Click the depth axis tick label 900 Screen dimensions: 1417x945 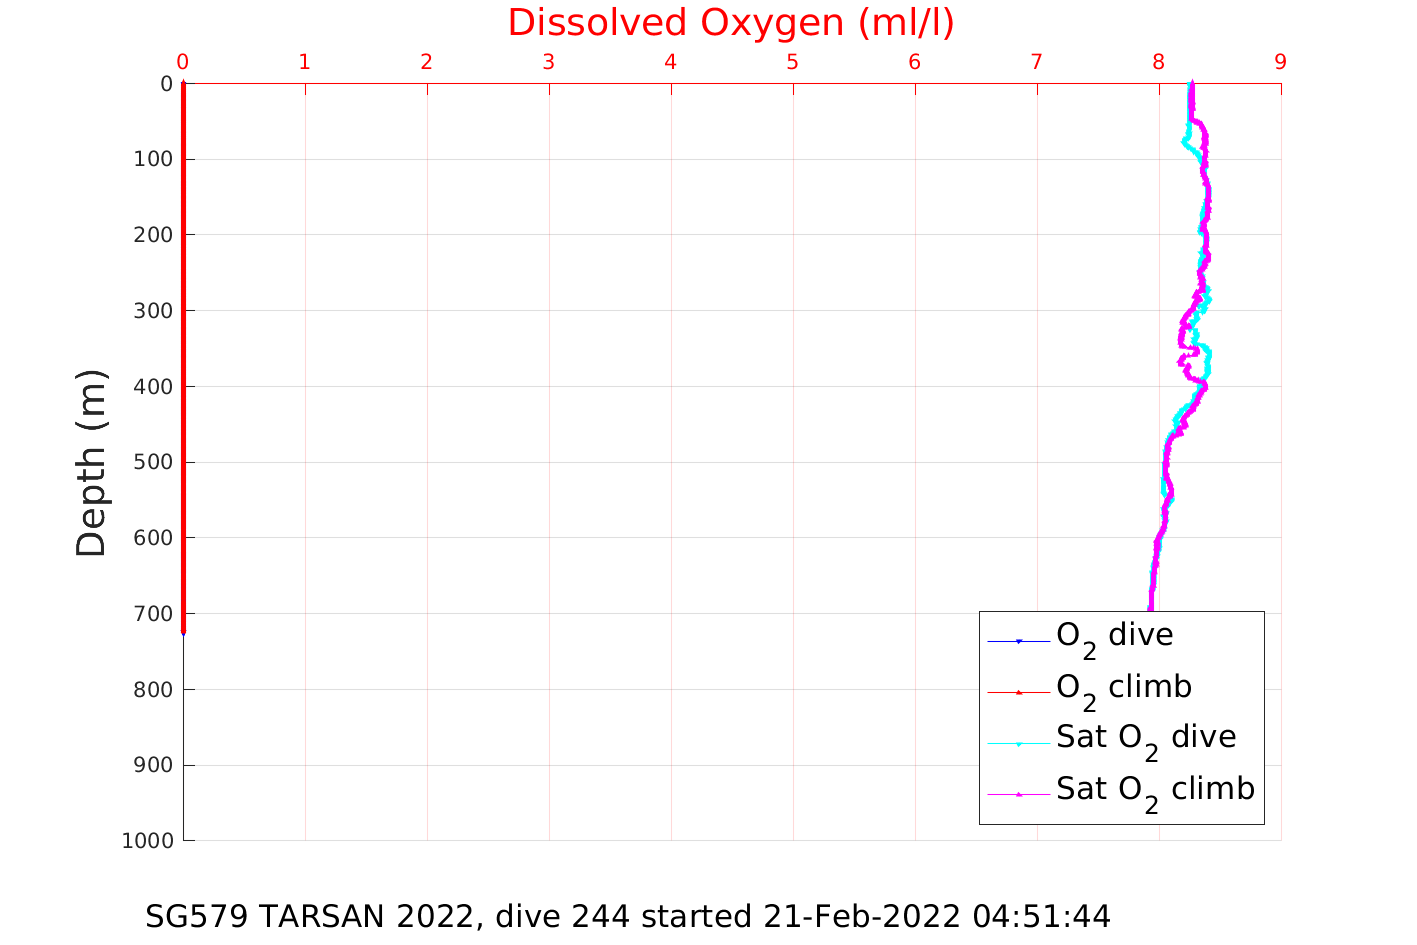click(153, 765)
